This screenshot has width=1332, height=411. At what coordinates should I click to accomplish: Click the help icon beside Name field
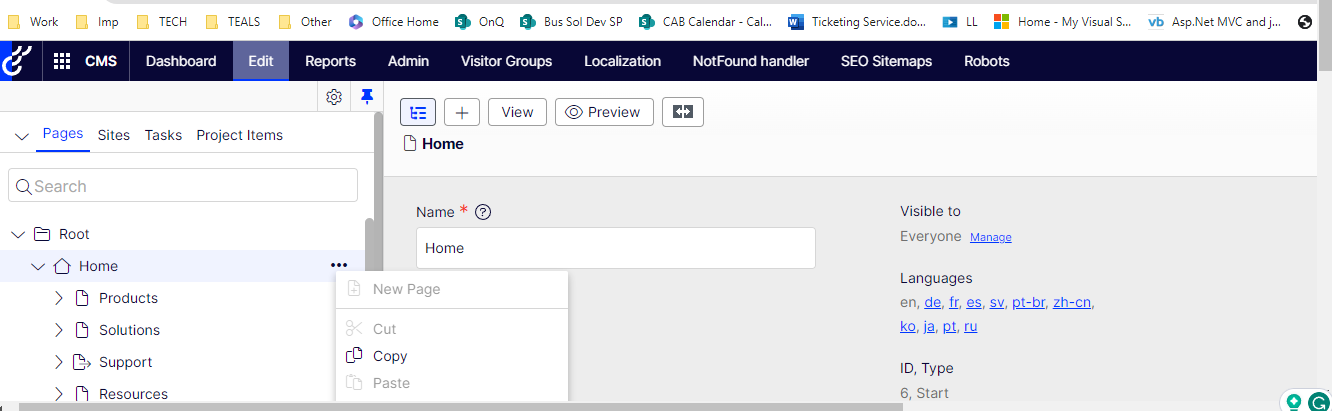tap(483, 212)
